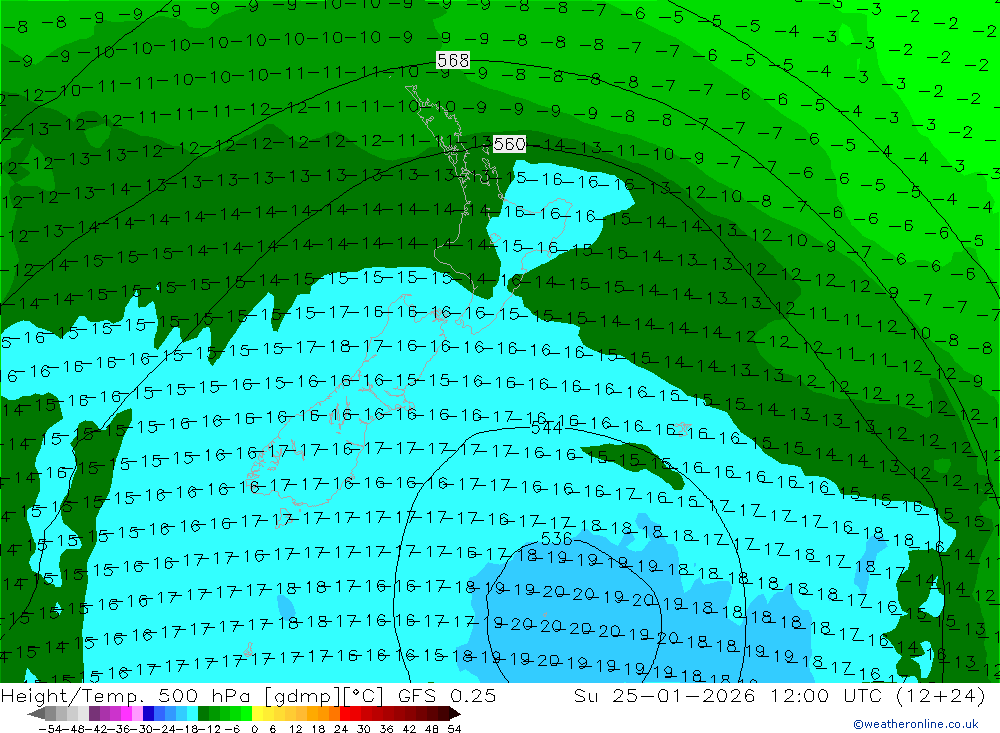Select the cyan swatch on the temperature legend
Screen dimensions: 1000x733
point(192,713)
